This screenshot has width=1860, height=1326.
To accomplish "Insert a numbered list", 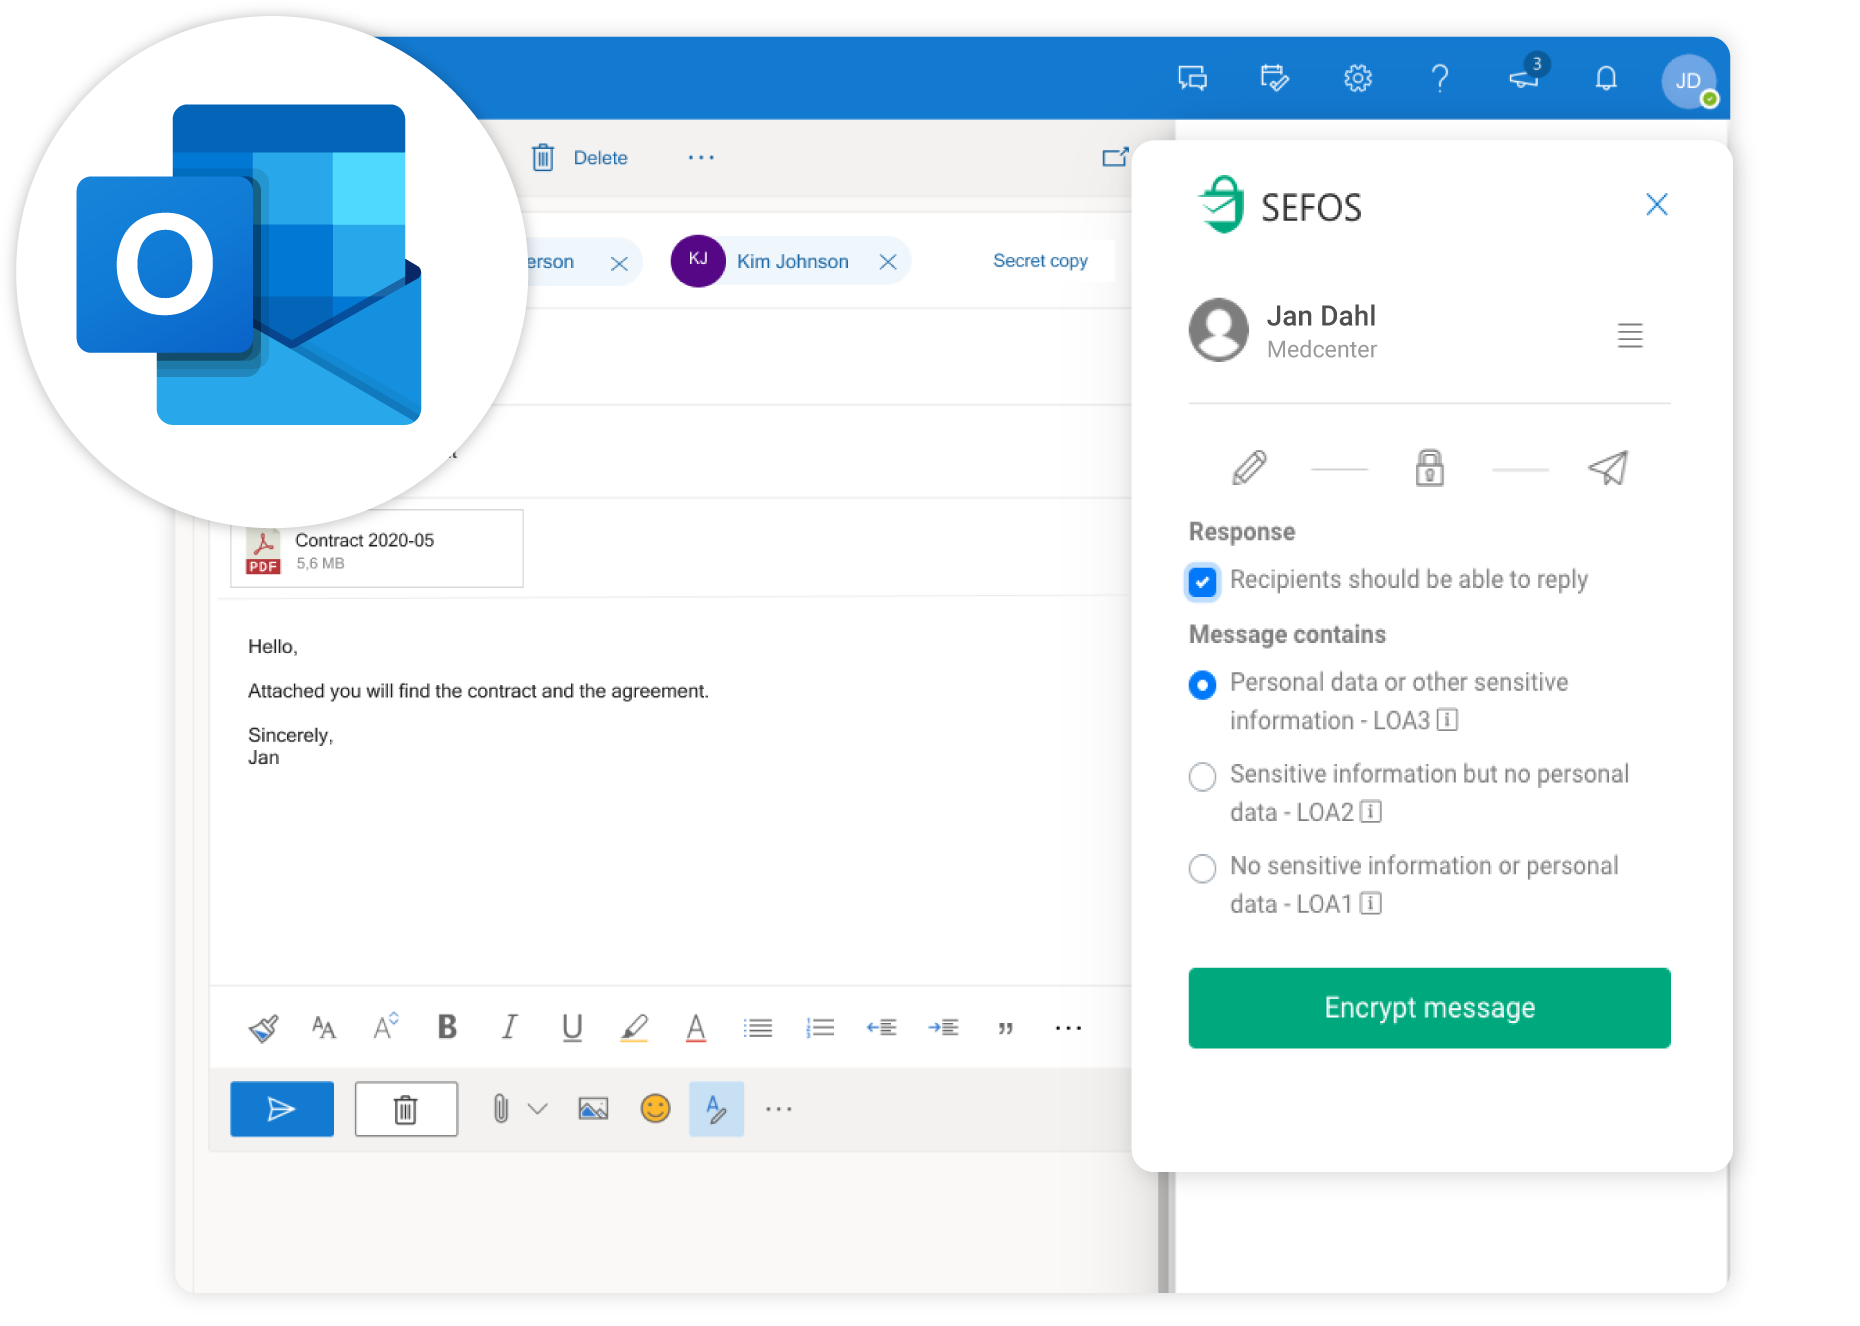I will tap(820, 1028).
